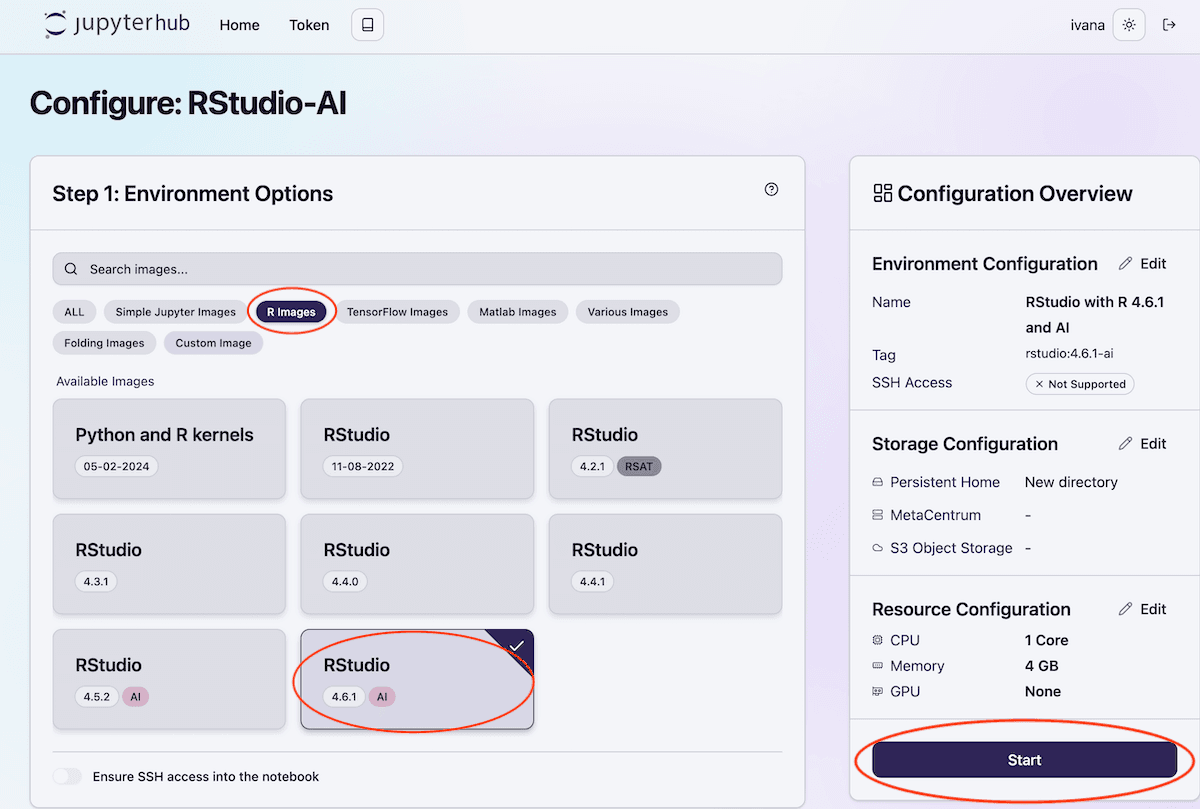
Task: Choose the RStudio 4.4.0 image
Action: click(x=417, y=564)
